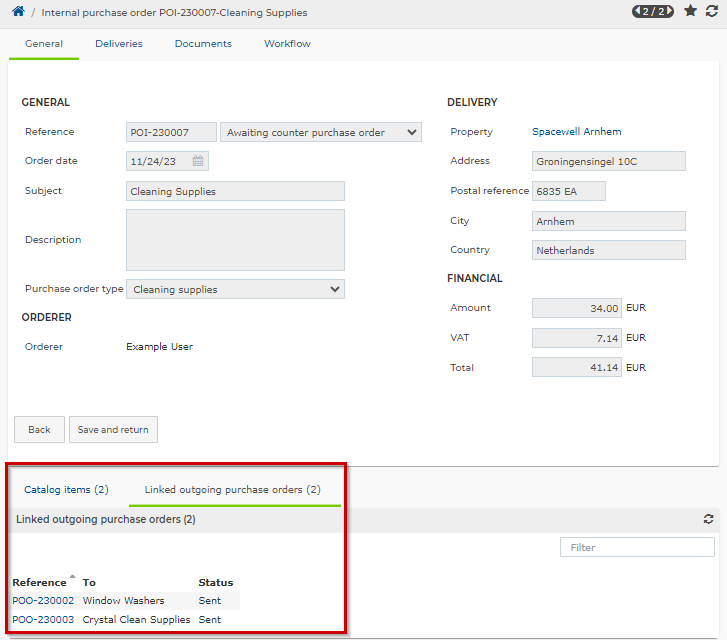727x640 pixels.
Task: Click the To column header
Action: 89,582
